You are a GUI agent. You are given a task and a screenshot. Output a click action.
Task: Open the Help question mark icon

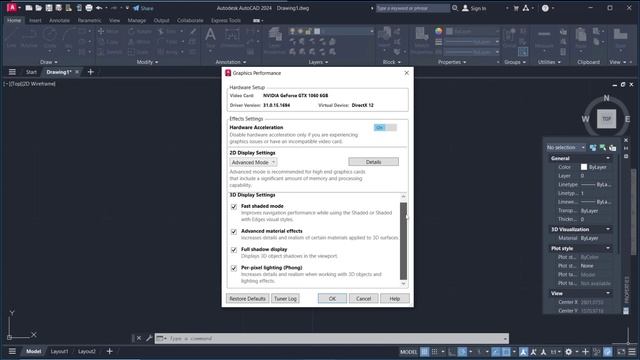pos(545,8)
